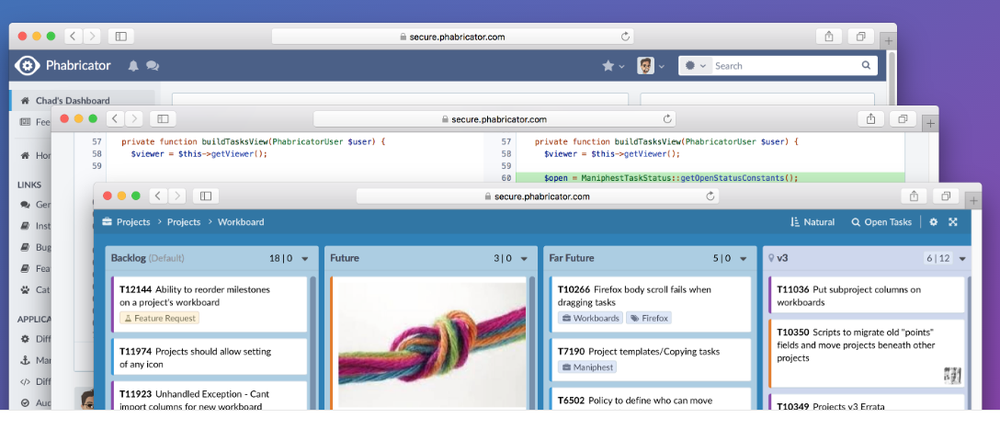Open notifications bell in Phabricator header
The height and width of the screenshot is (438, 1000).
tap(133, 66)
